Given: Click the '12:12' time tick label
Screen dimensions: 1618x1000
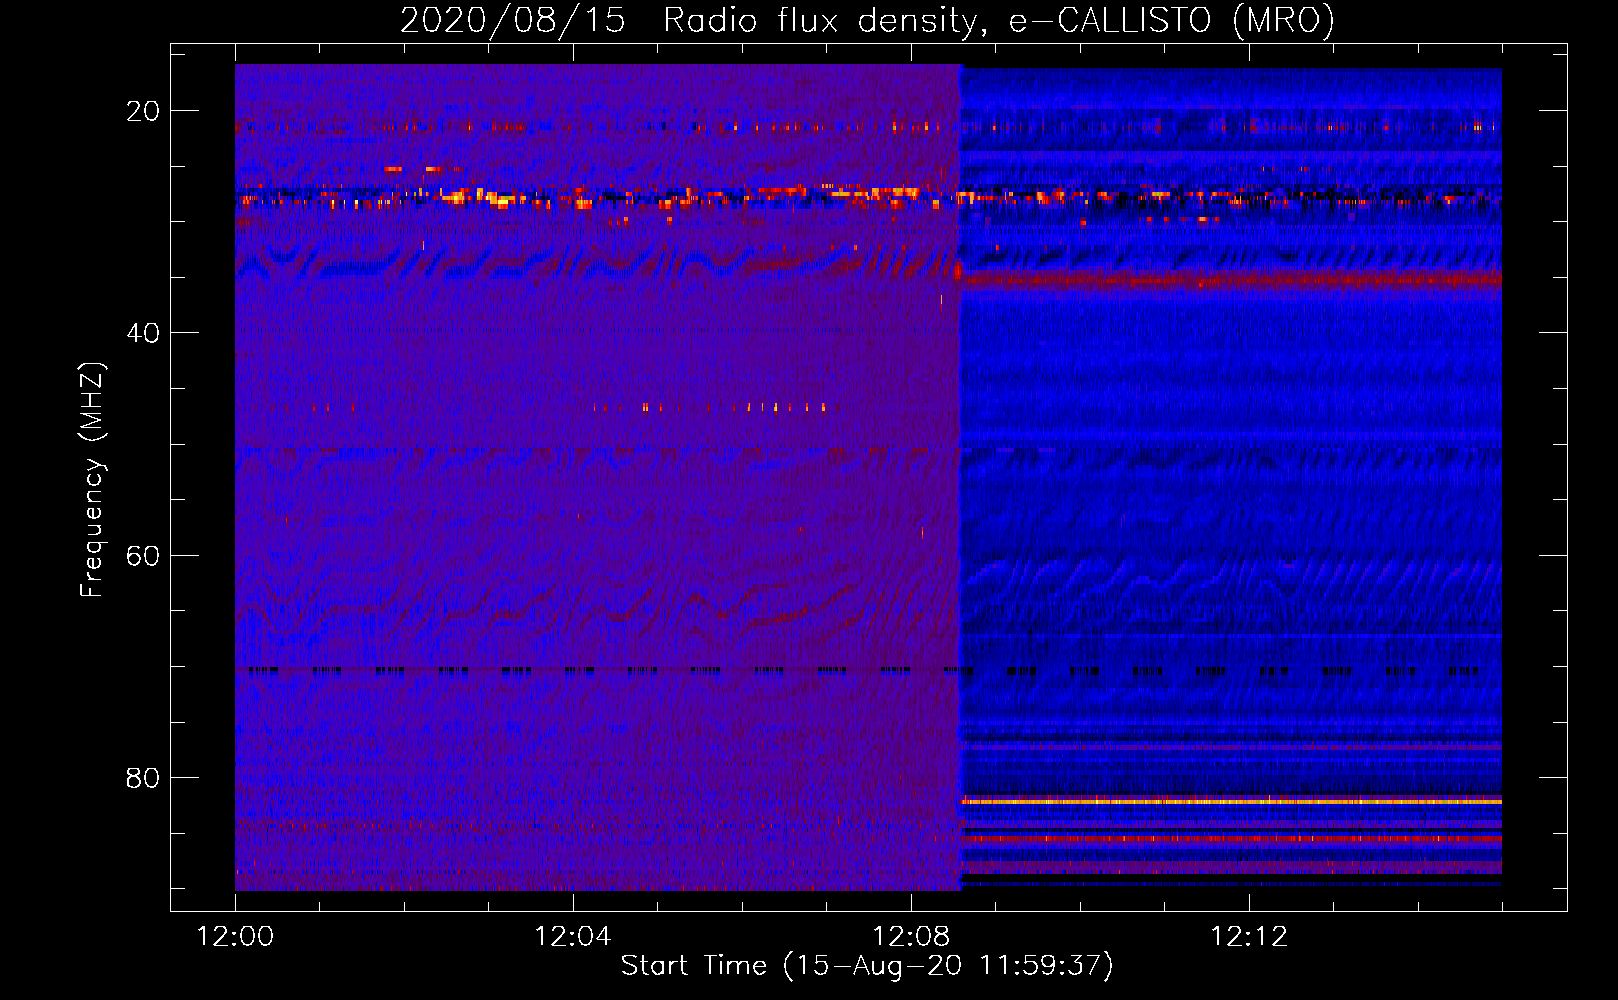Looking at the screenshot, I should tap(1249, 937).
